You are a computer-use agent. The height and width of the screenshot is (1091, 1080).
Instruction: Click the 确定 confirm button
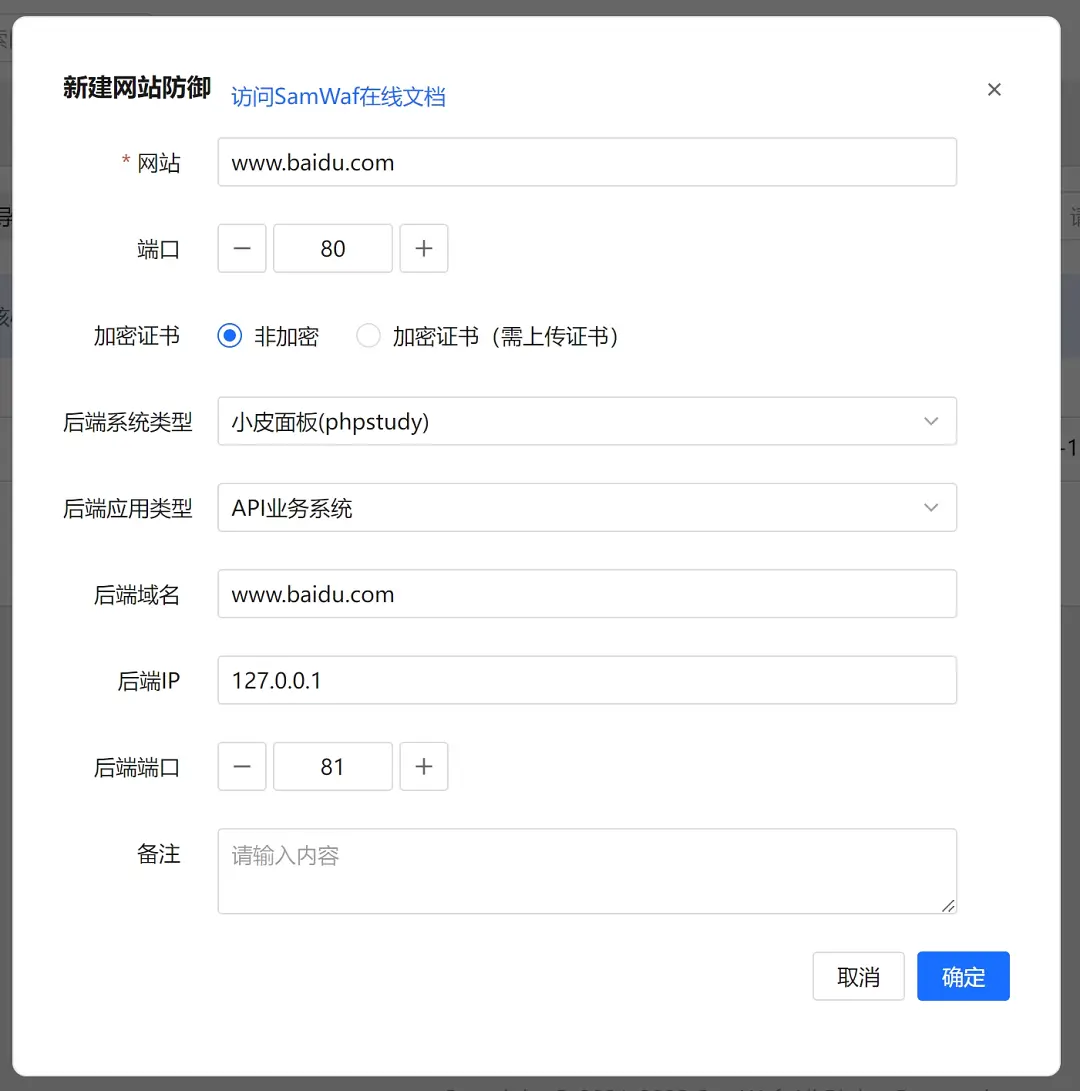963,976
